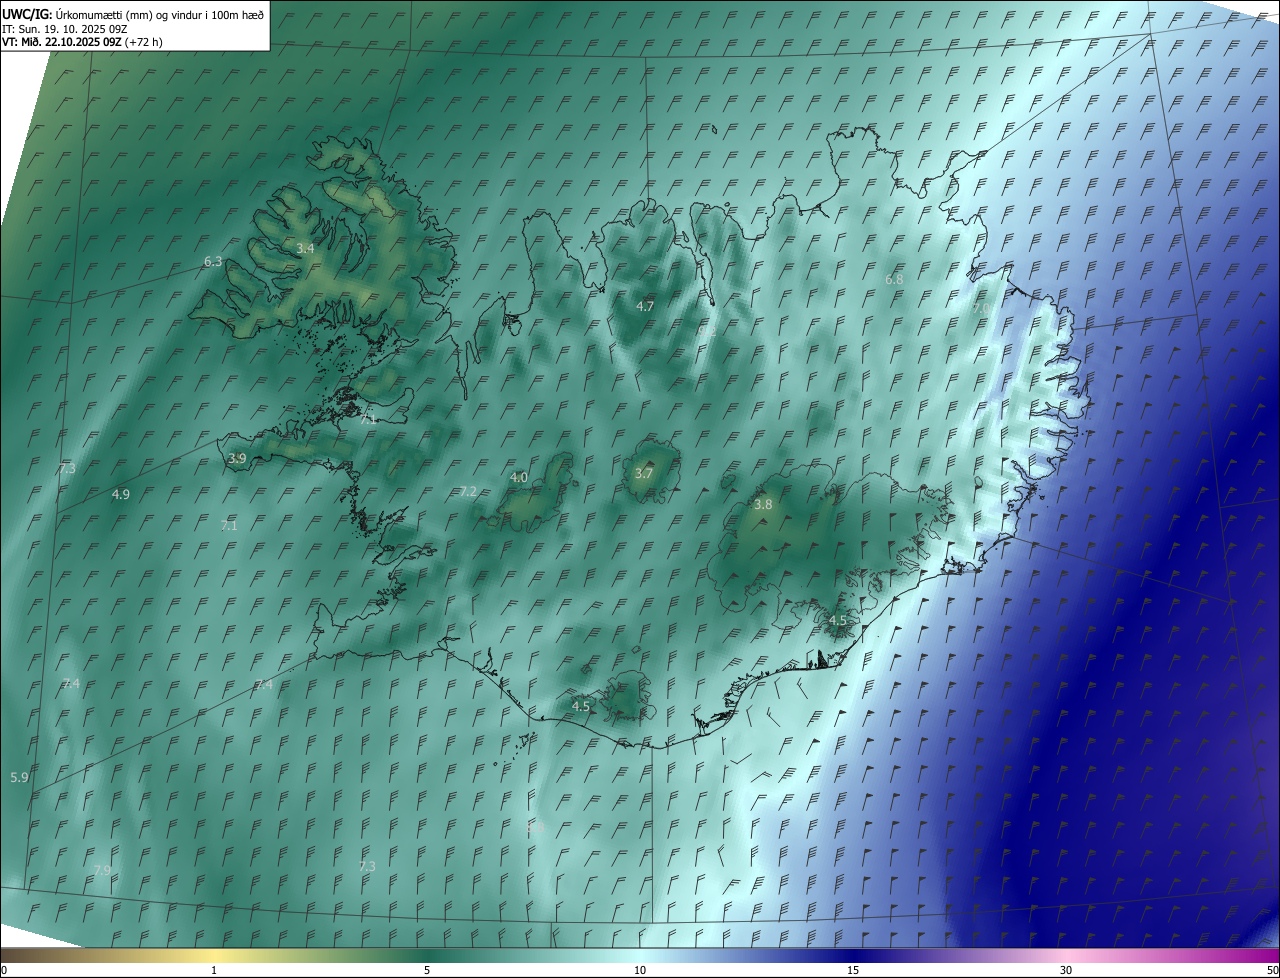Click the UWC/IG Úrkomumætti title text
This screenshot has height=978, width=1280.
click(132, 14)
